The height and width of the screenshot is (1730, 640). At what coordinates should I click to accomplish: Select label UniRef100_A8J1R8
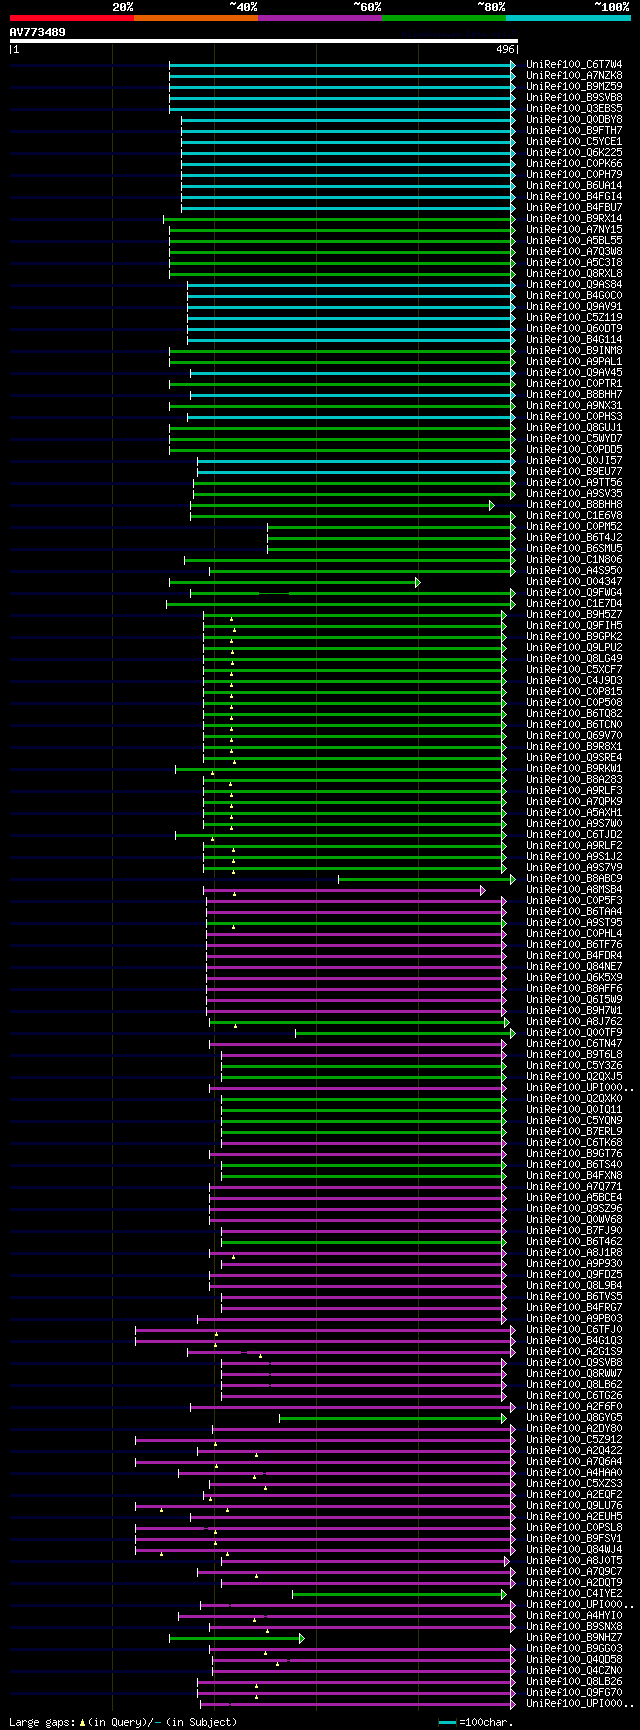[x=574, y=1253]
